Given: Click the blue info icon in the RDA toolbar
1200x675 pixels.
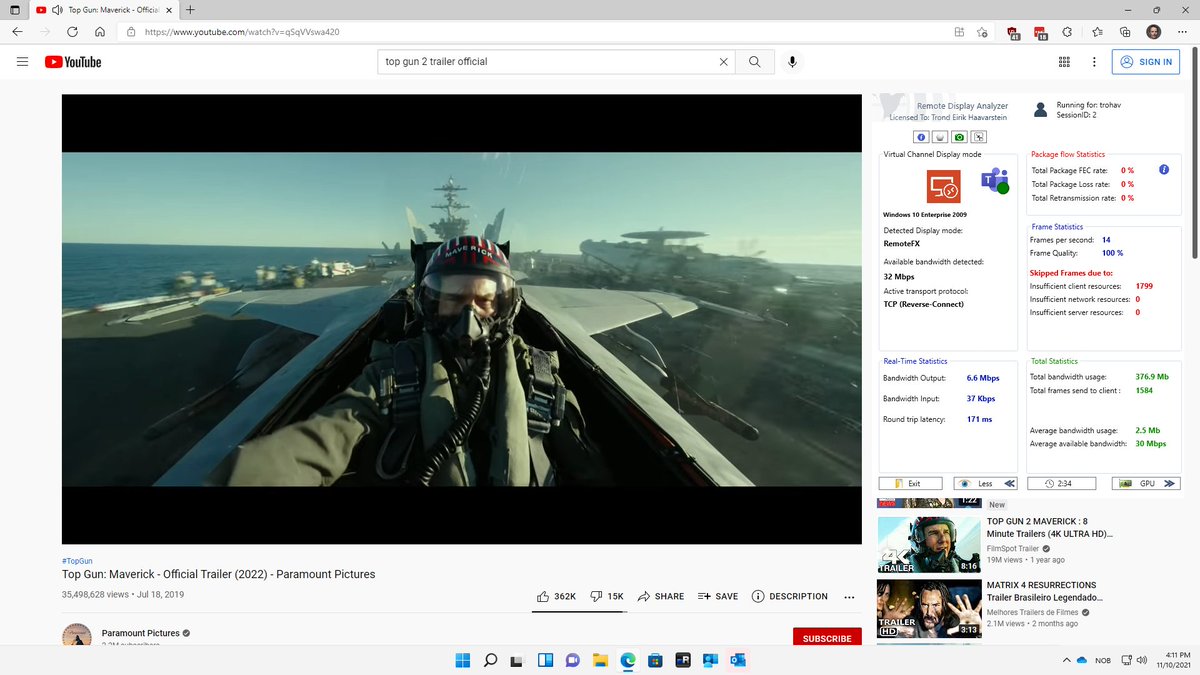Looking at the screenshot, I should point(921,137).
